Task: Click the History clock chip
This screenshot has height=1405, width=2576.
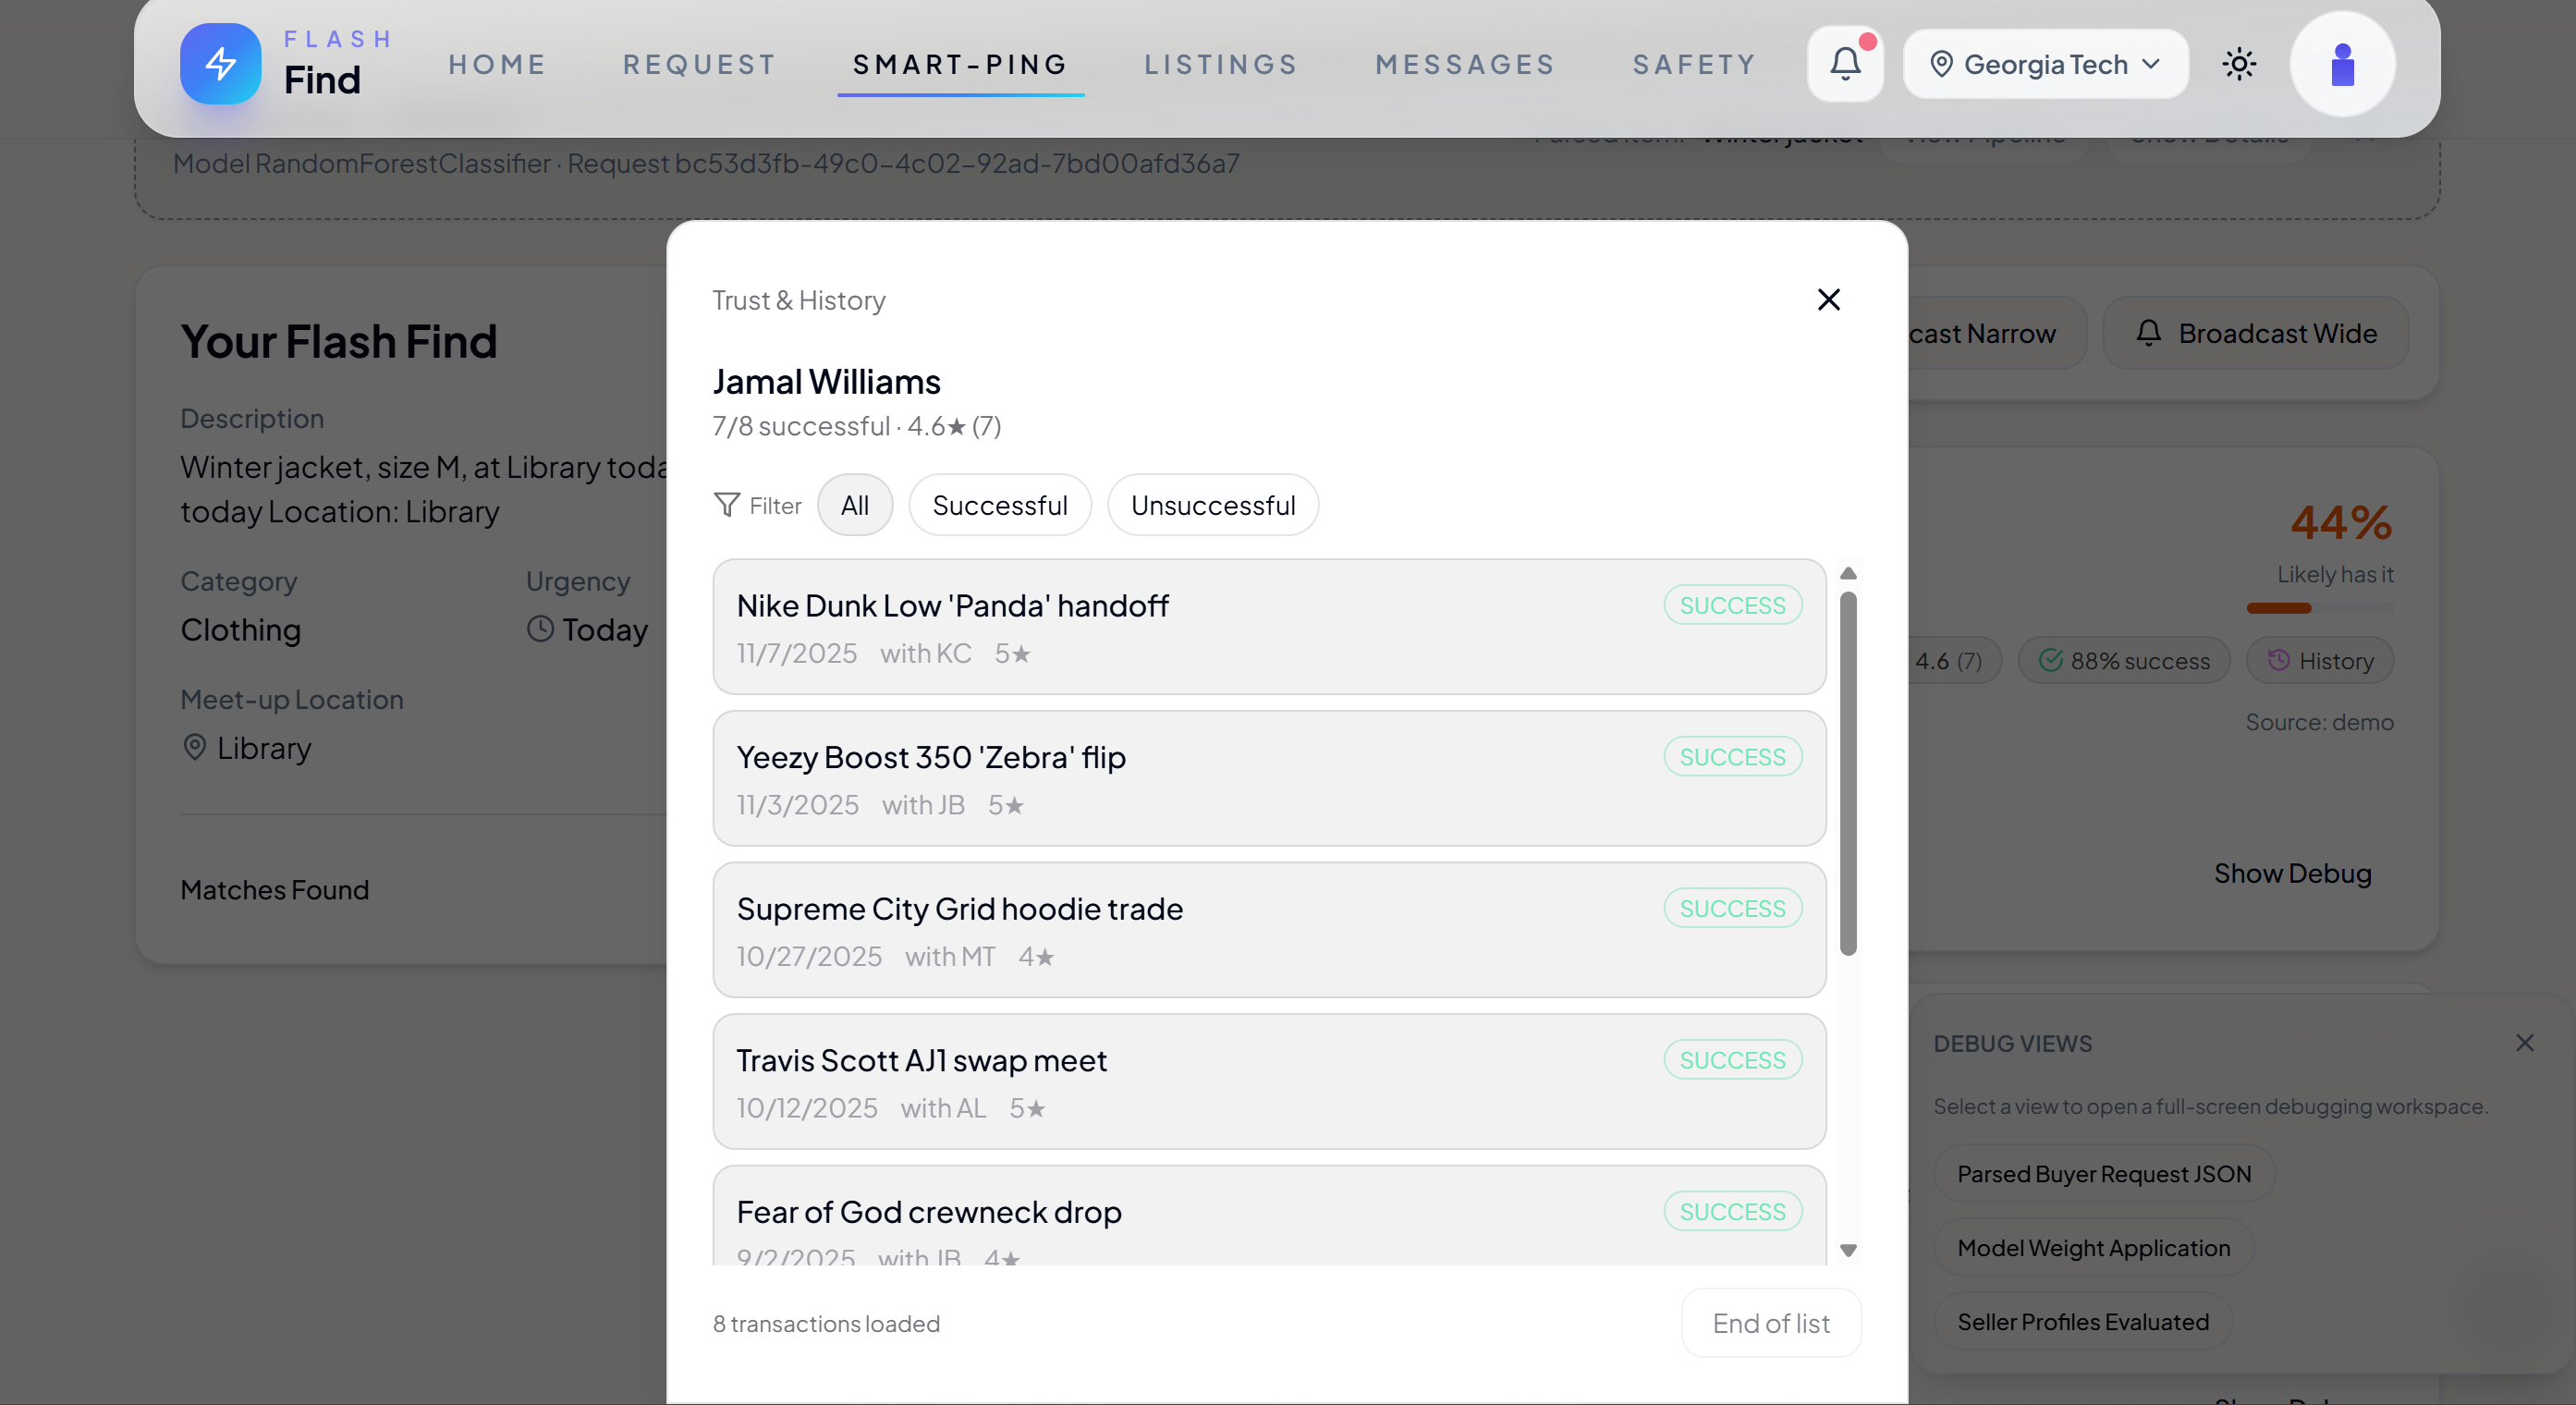Action: click(x=2320, y=661)
